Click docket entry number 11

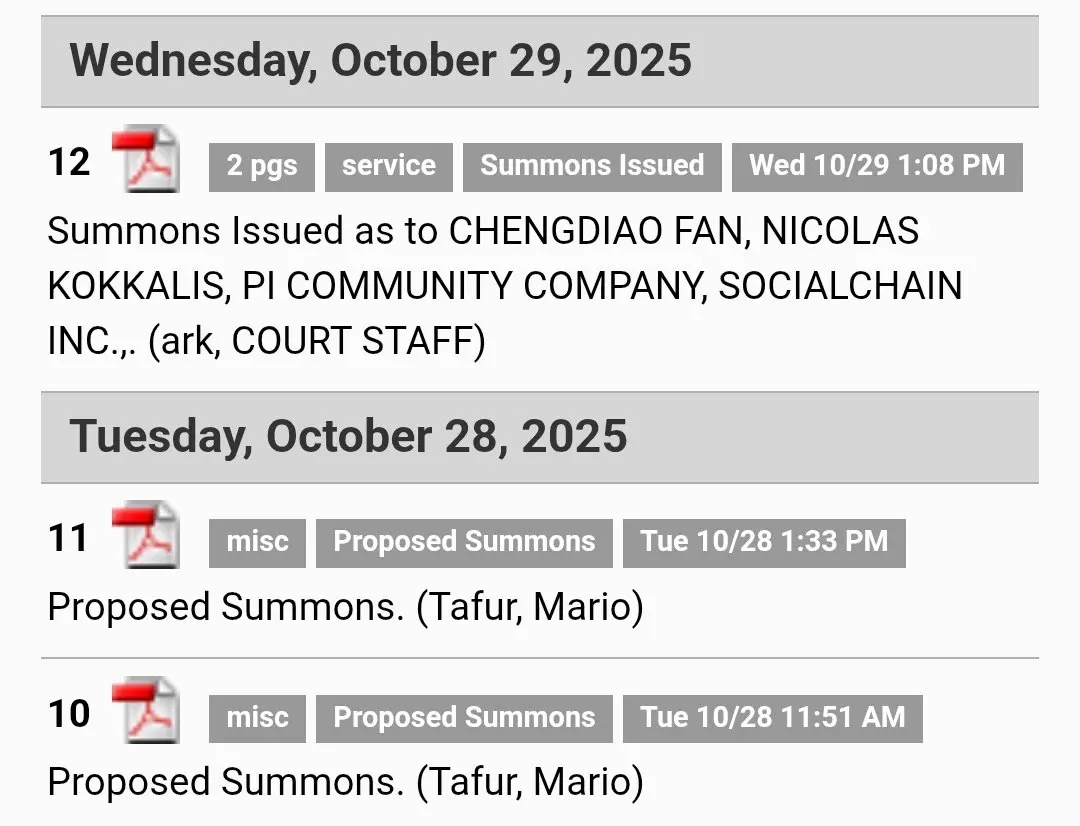(69, 539)
